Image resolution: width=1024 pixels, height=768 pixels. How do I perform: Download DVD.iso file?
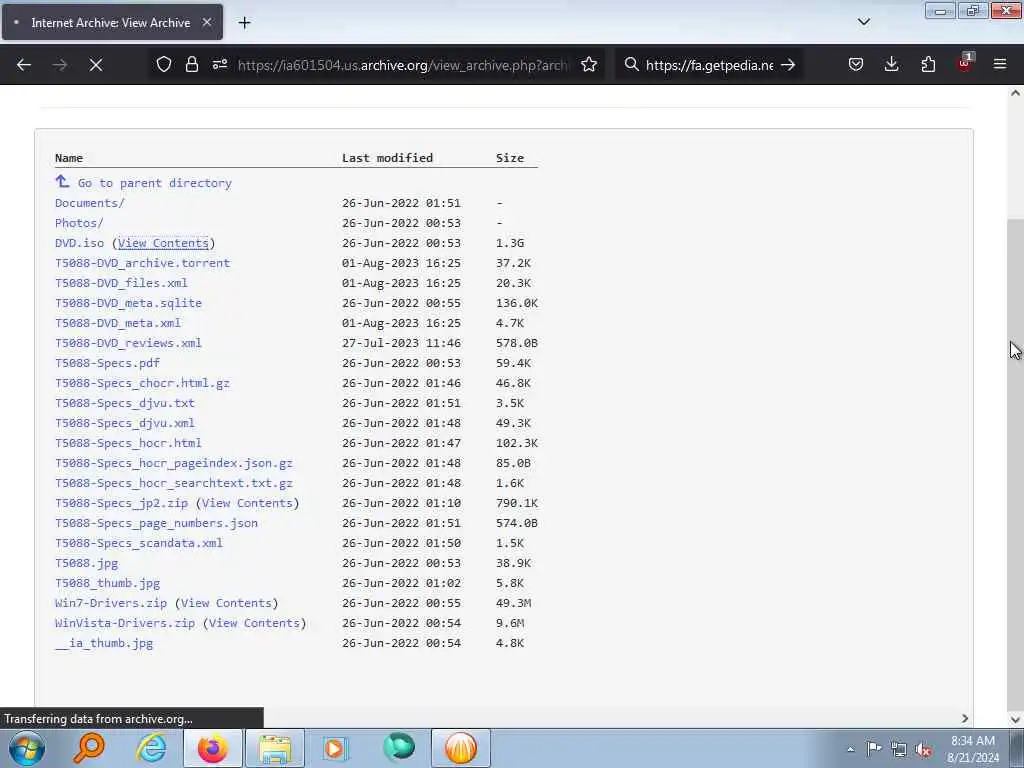click(x=80, y=243)
